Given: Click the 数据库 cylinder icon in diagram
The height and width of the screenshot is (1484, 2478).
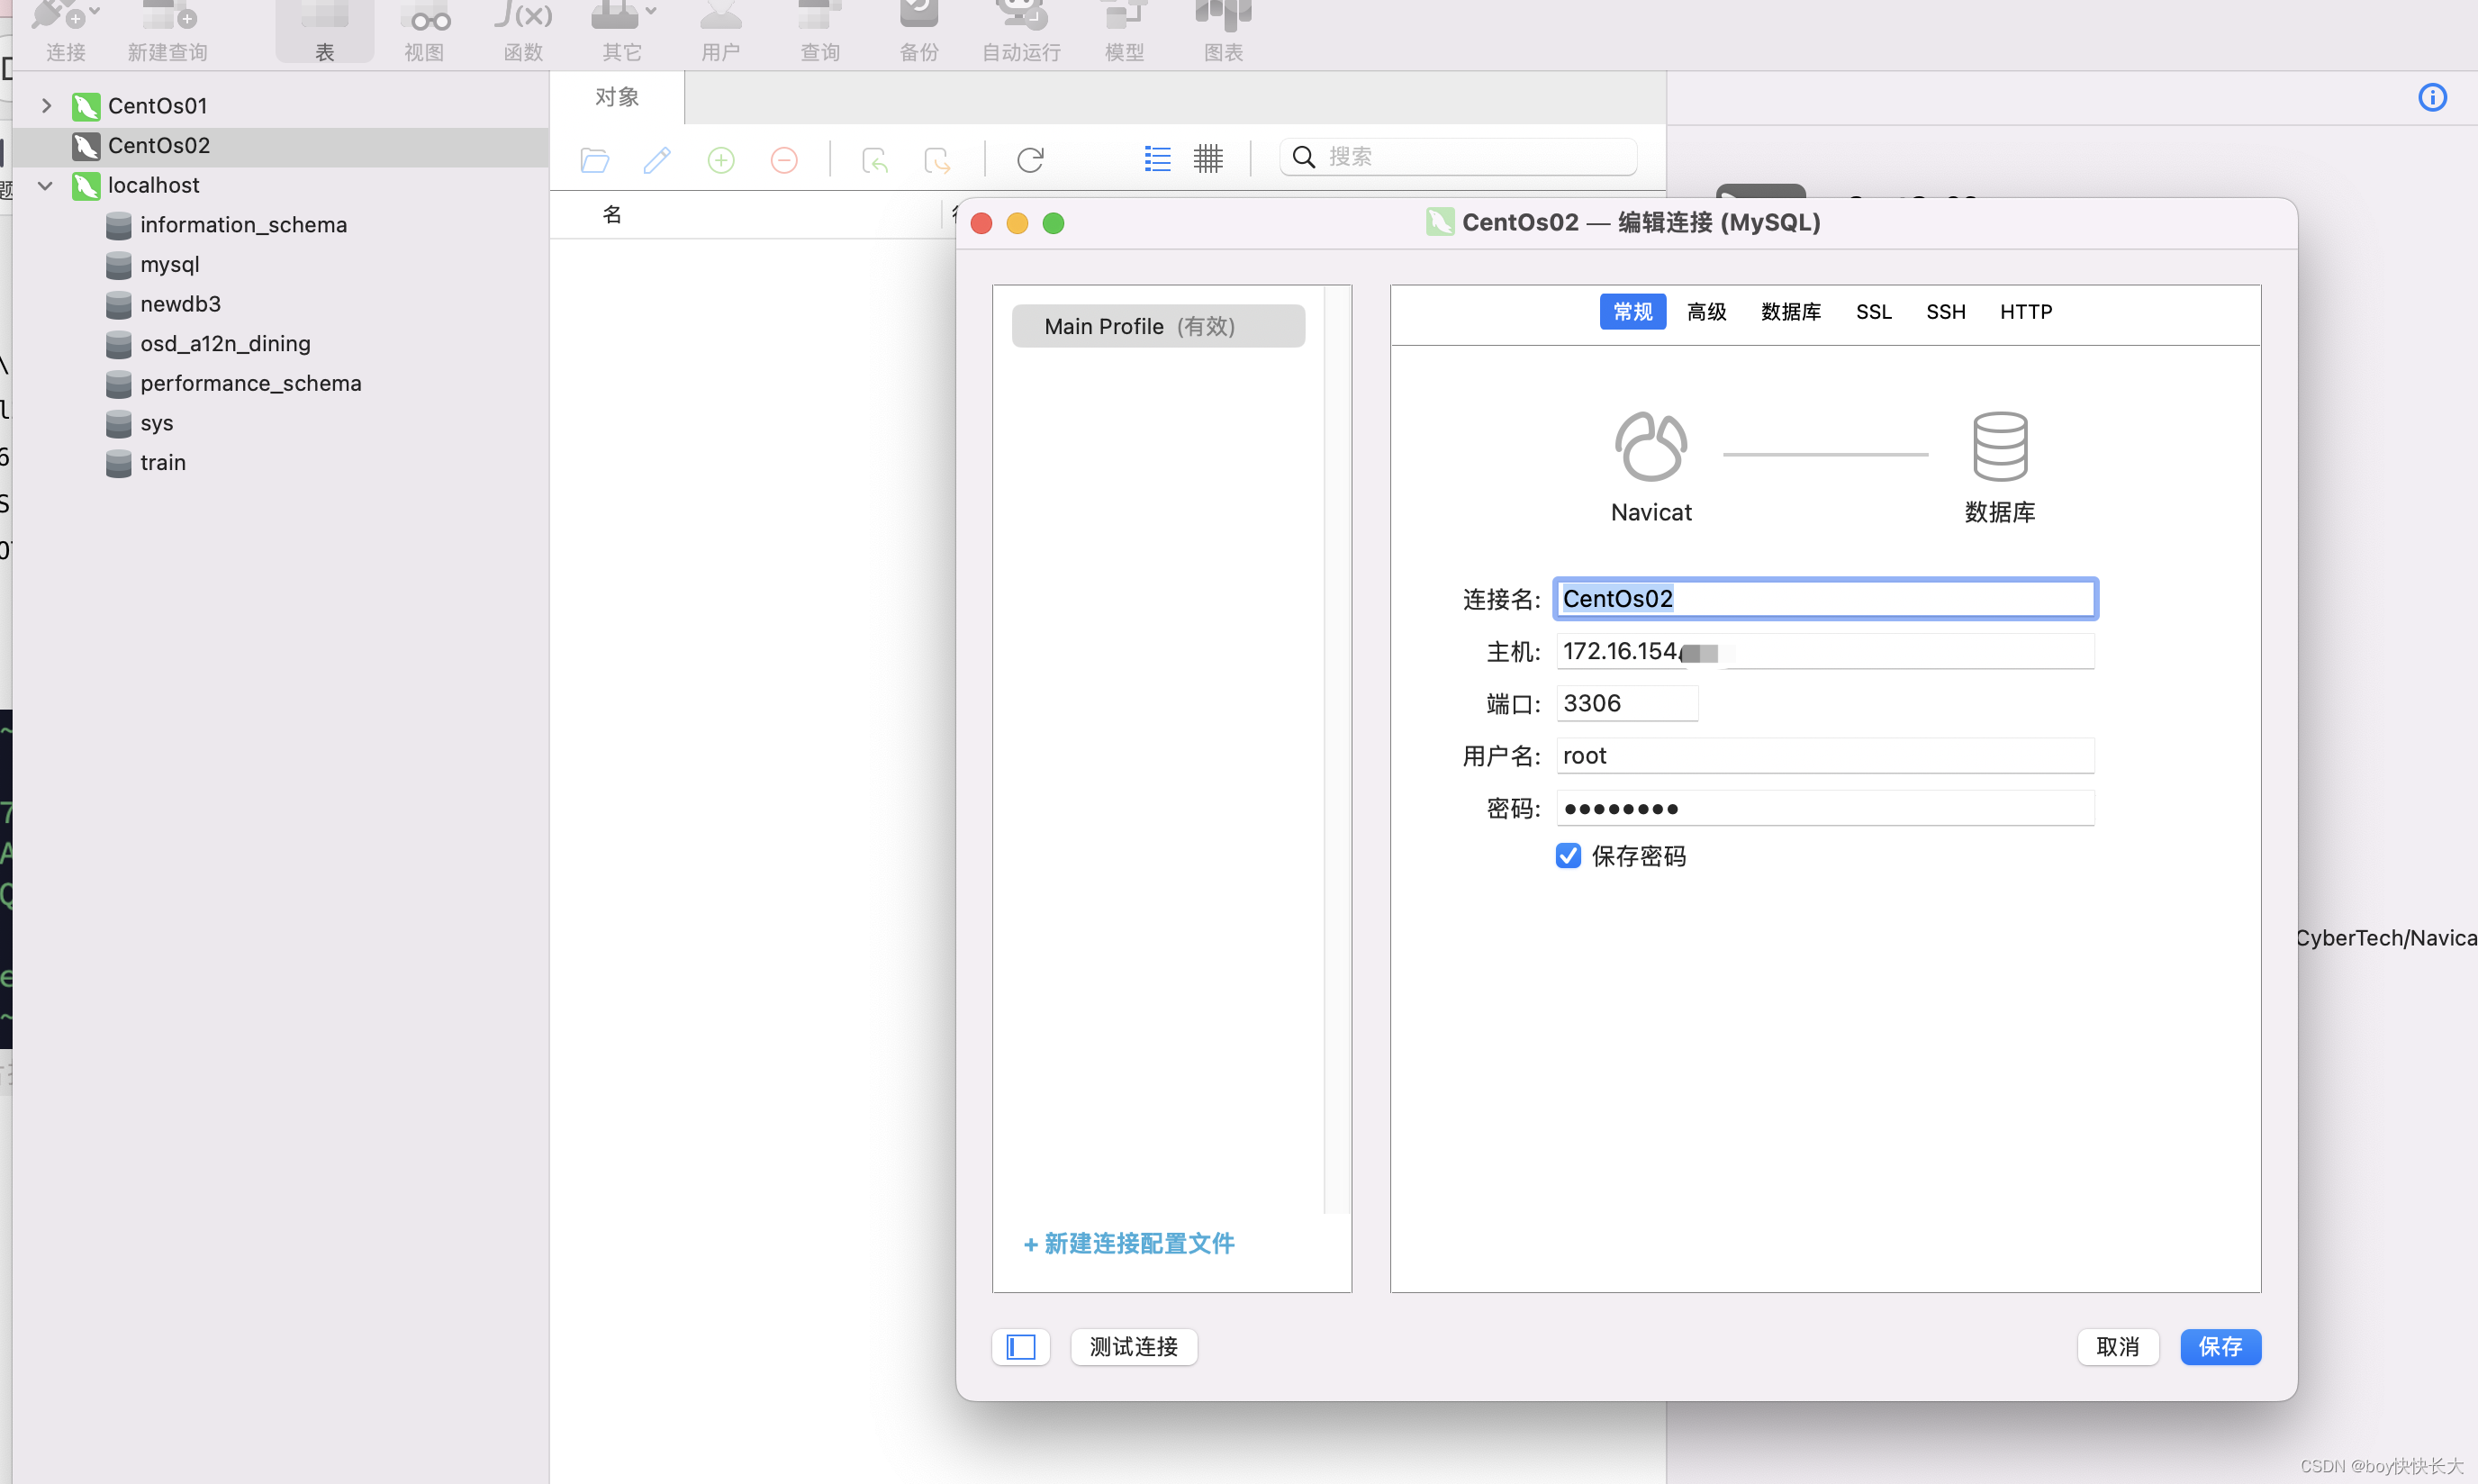Looking at the screenshot, I should [x=2000, y=446].
